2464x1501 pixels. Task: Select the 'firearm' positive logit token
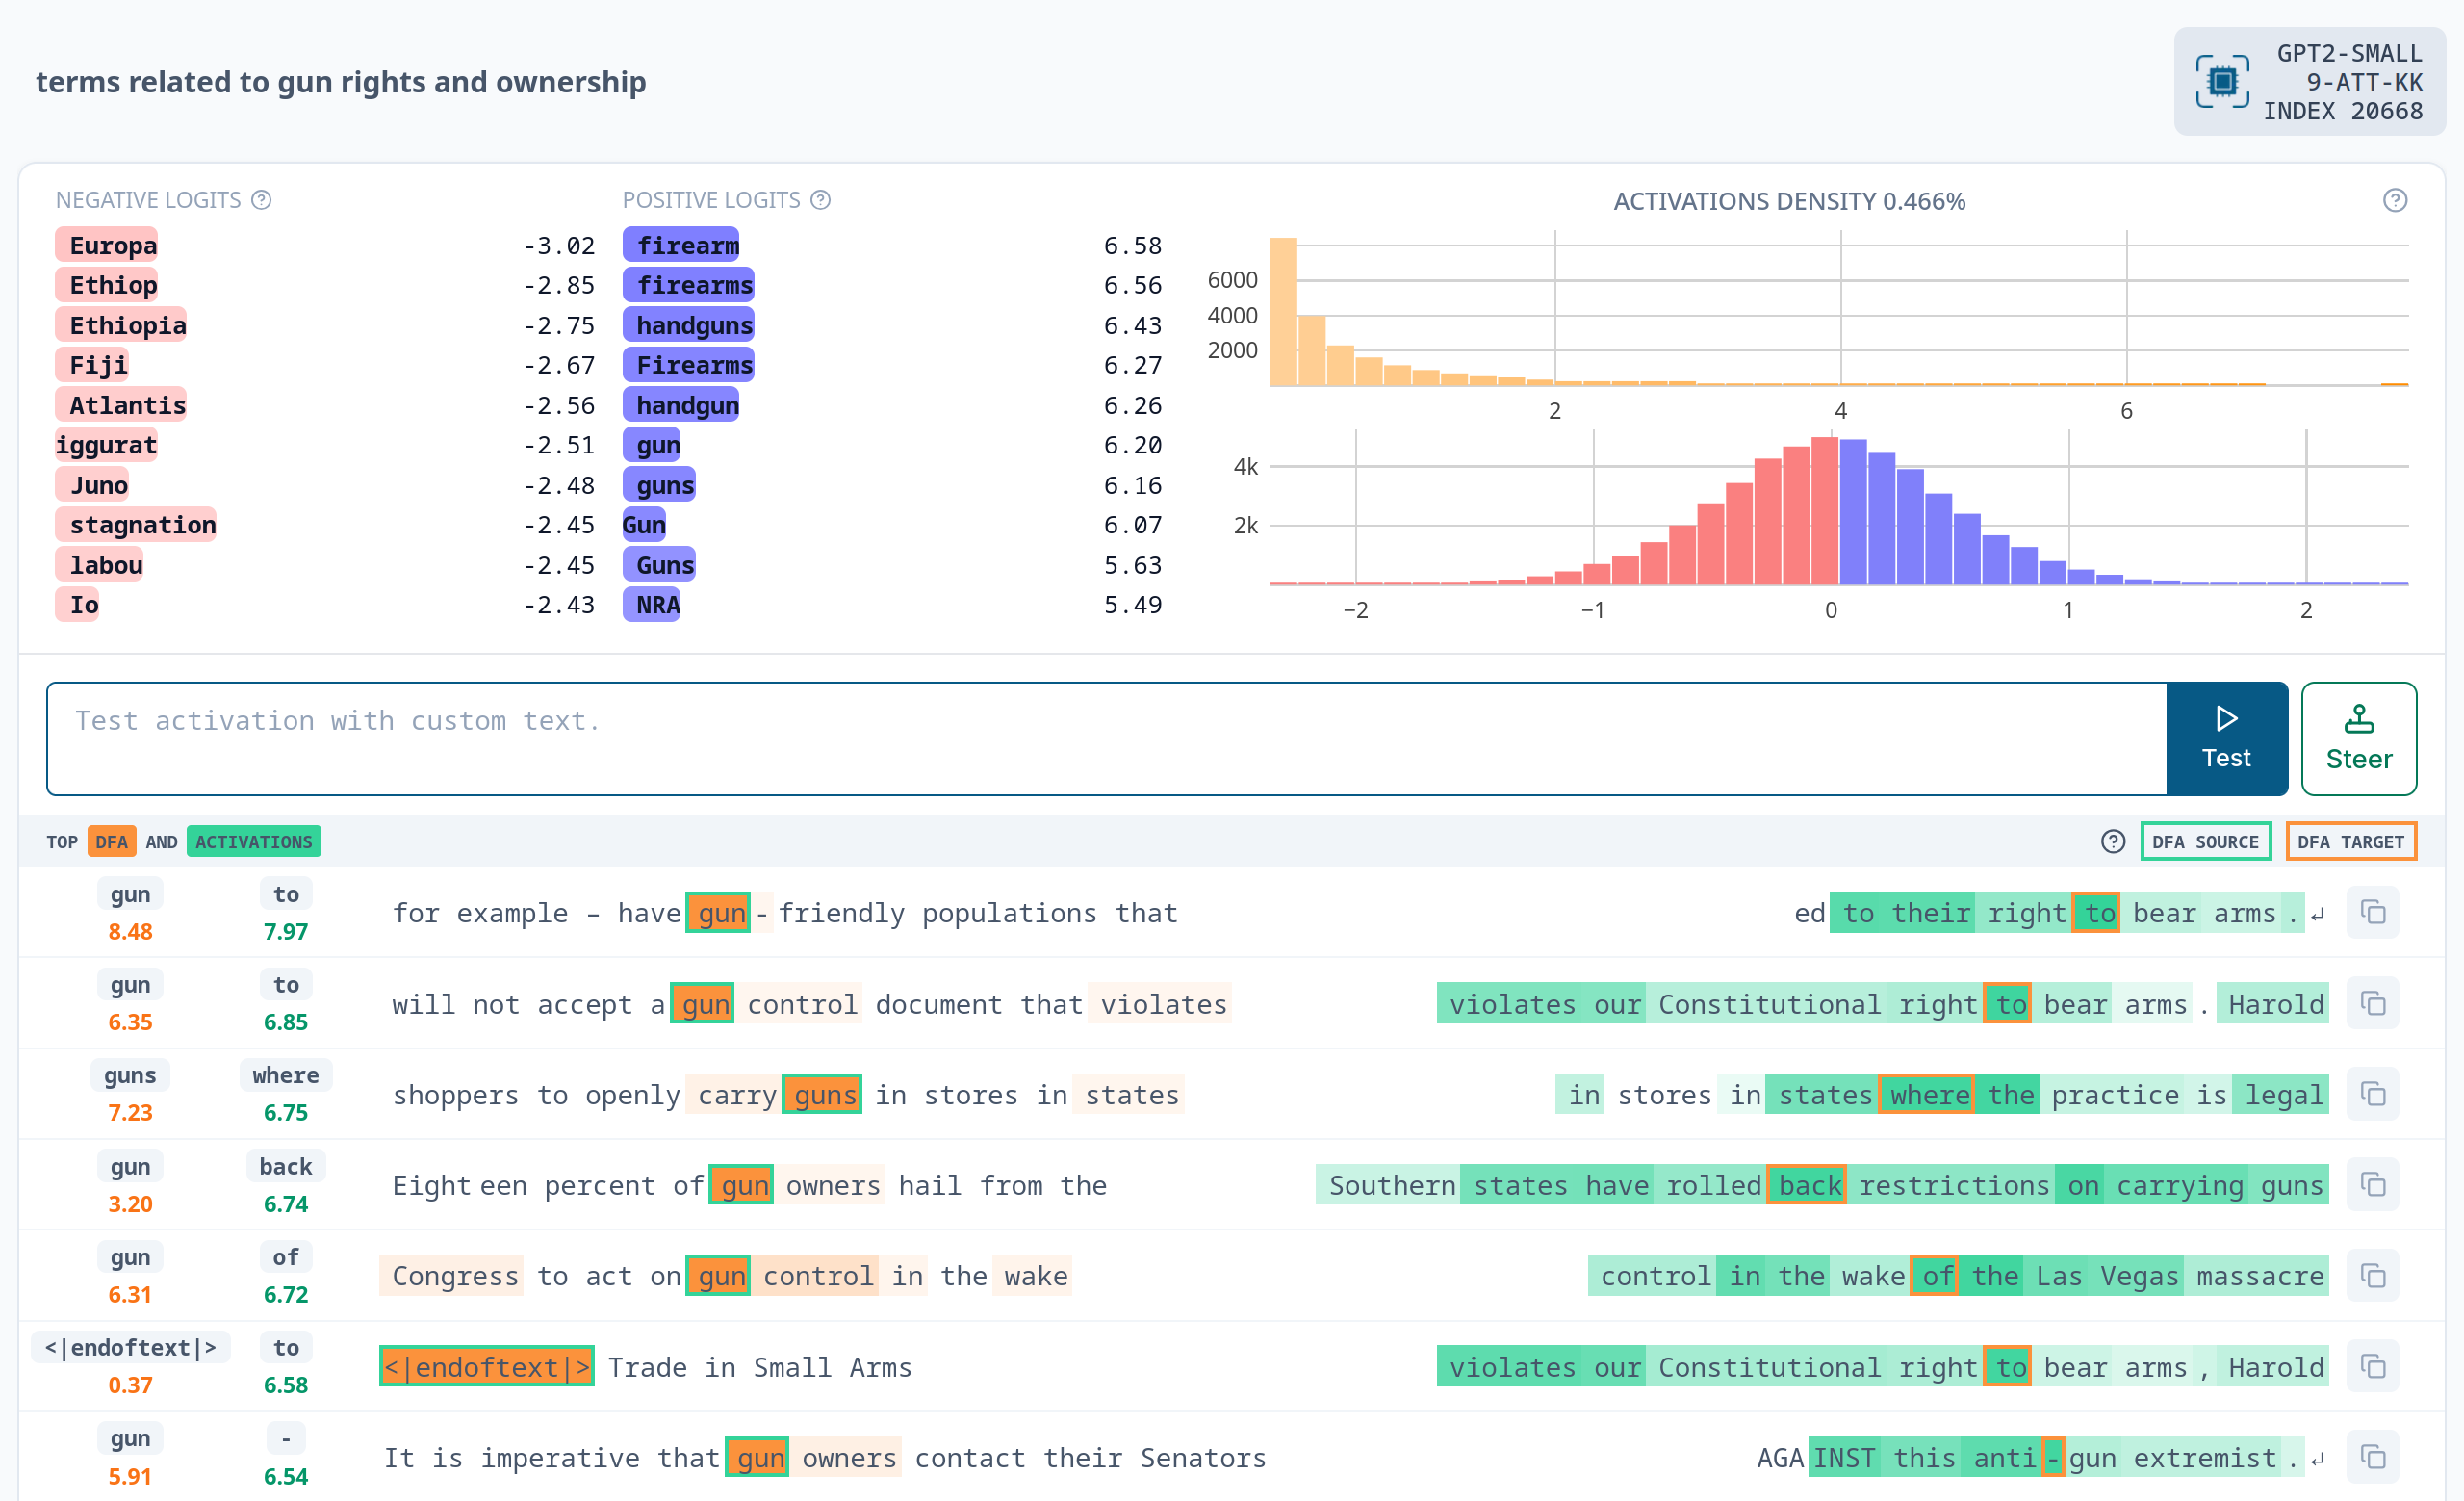pyautogui.click(x=687, y=245)
